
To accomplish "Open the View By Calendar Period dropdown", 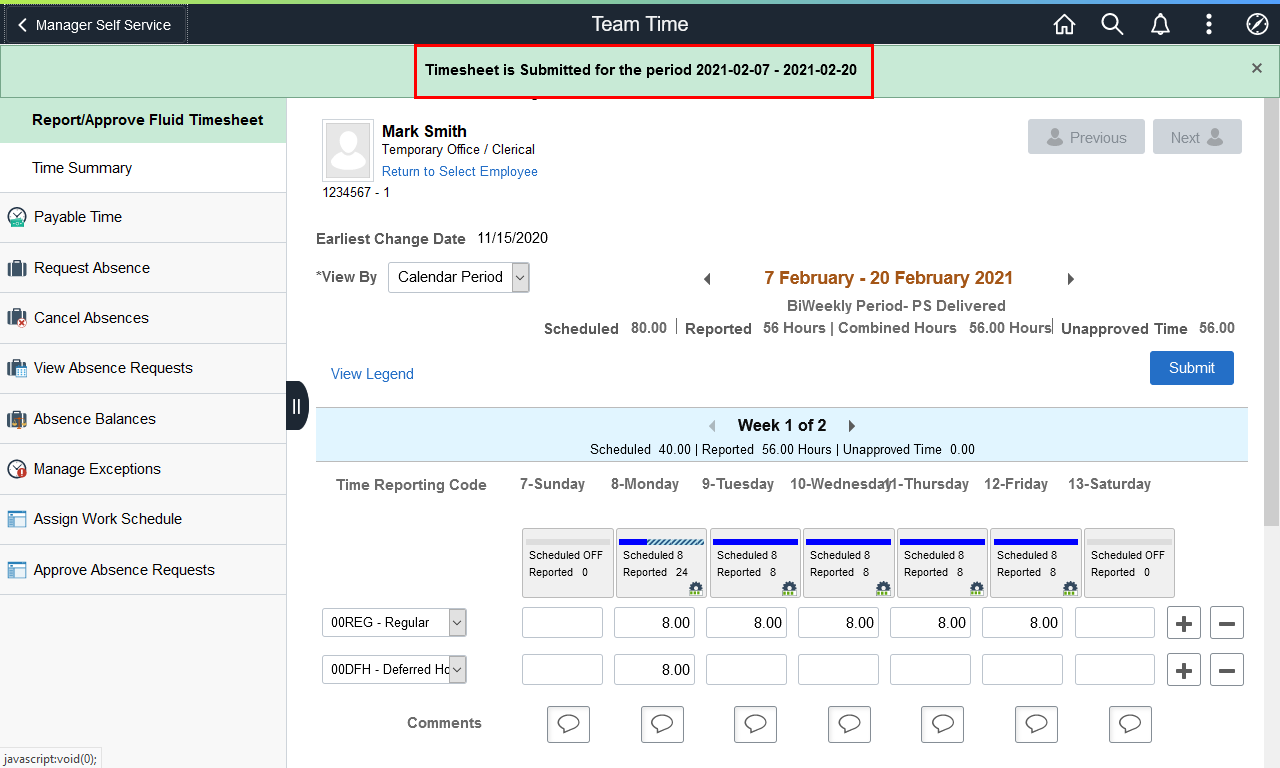I will click(x=459, y=277).
